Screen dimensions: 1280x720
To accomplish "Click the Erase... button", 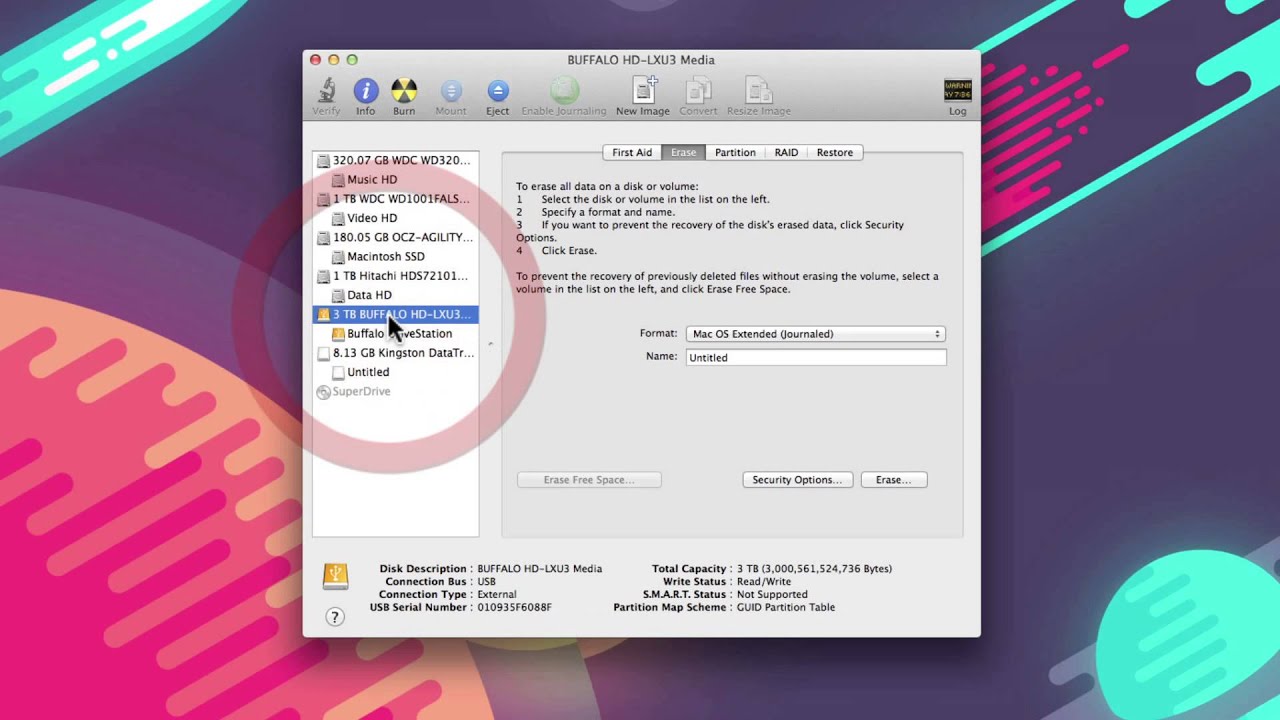I will 894,480.
